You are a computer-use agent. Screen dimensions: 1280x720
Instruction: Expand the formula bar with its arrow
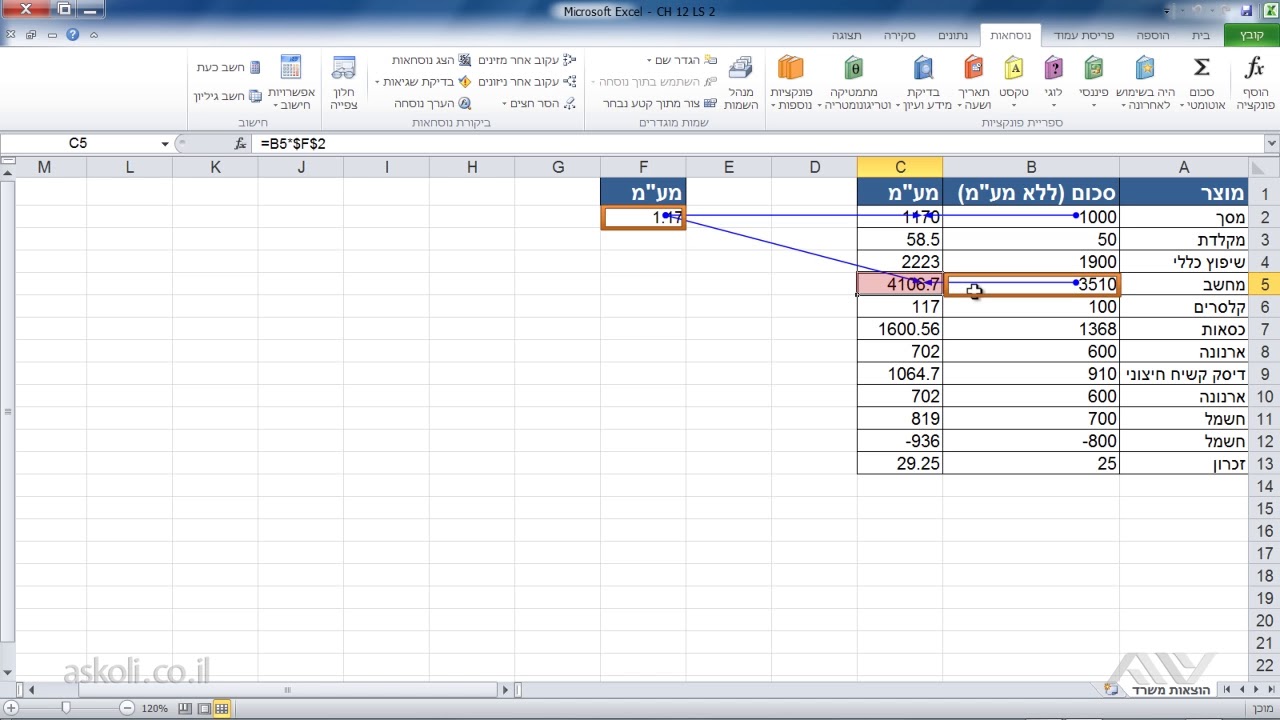pyautogui.click(x=1271, y=144)
